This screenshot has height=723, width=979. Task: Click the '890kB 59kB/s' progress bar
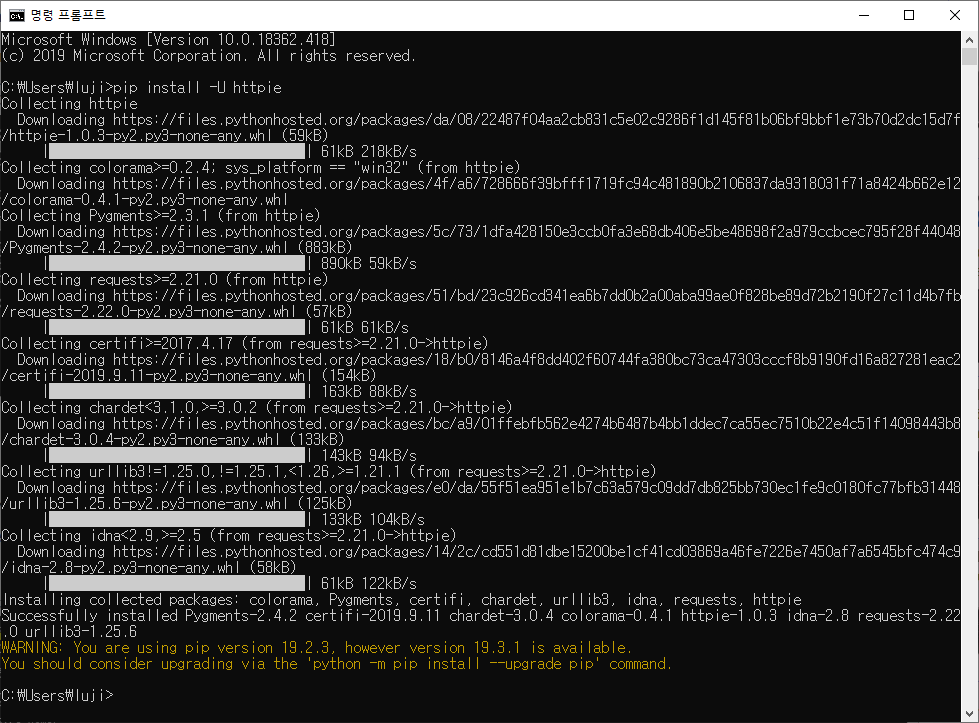point(177,263)
